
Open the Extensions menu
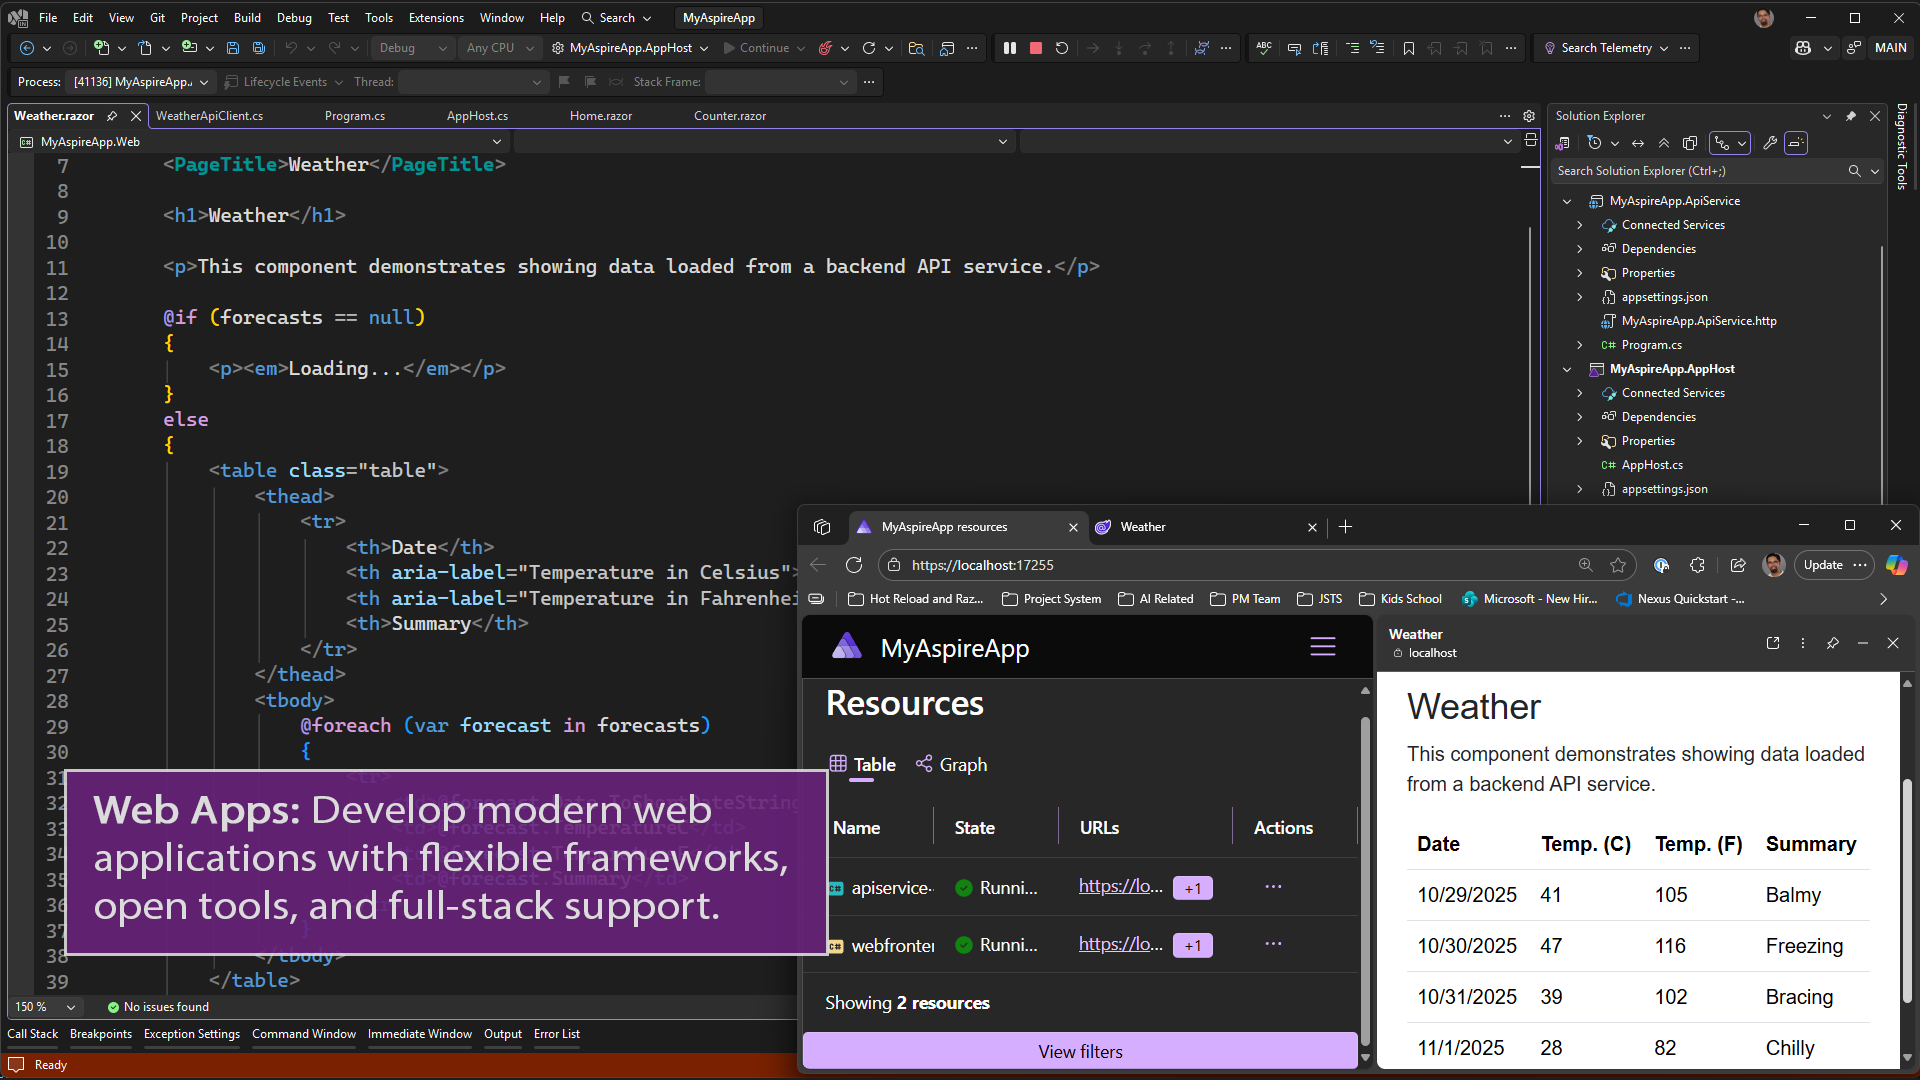pos(436,17)
